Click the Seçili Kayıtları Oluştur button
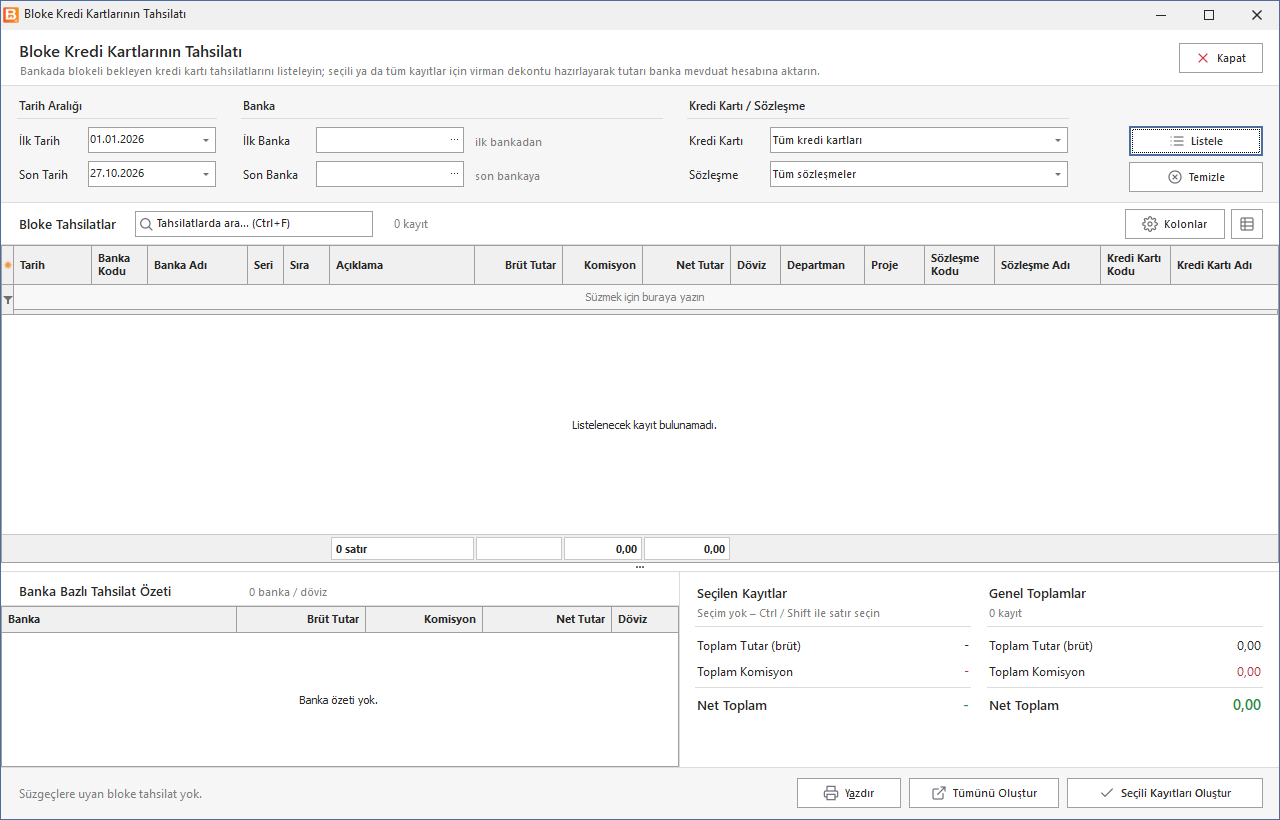Viewport: 1280px width, 820px height. pos(1165,793)
